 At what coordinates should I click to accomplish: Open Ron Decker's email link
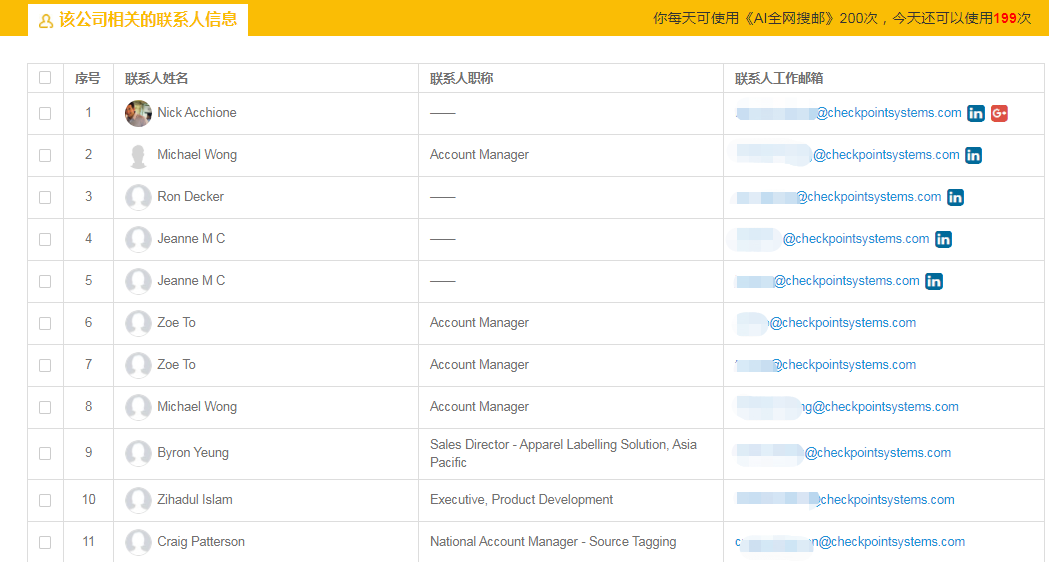coord(838,197)
